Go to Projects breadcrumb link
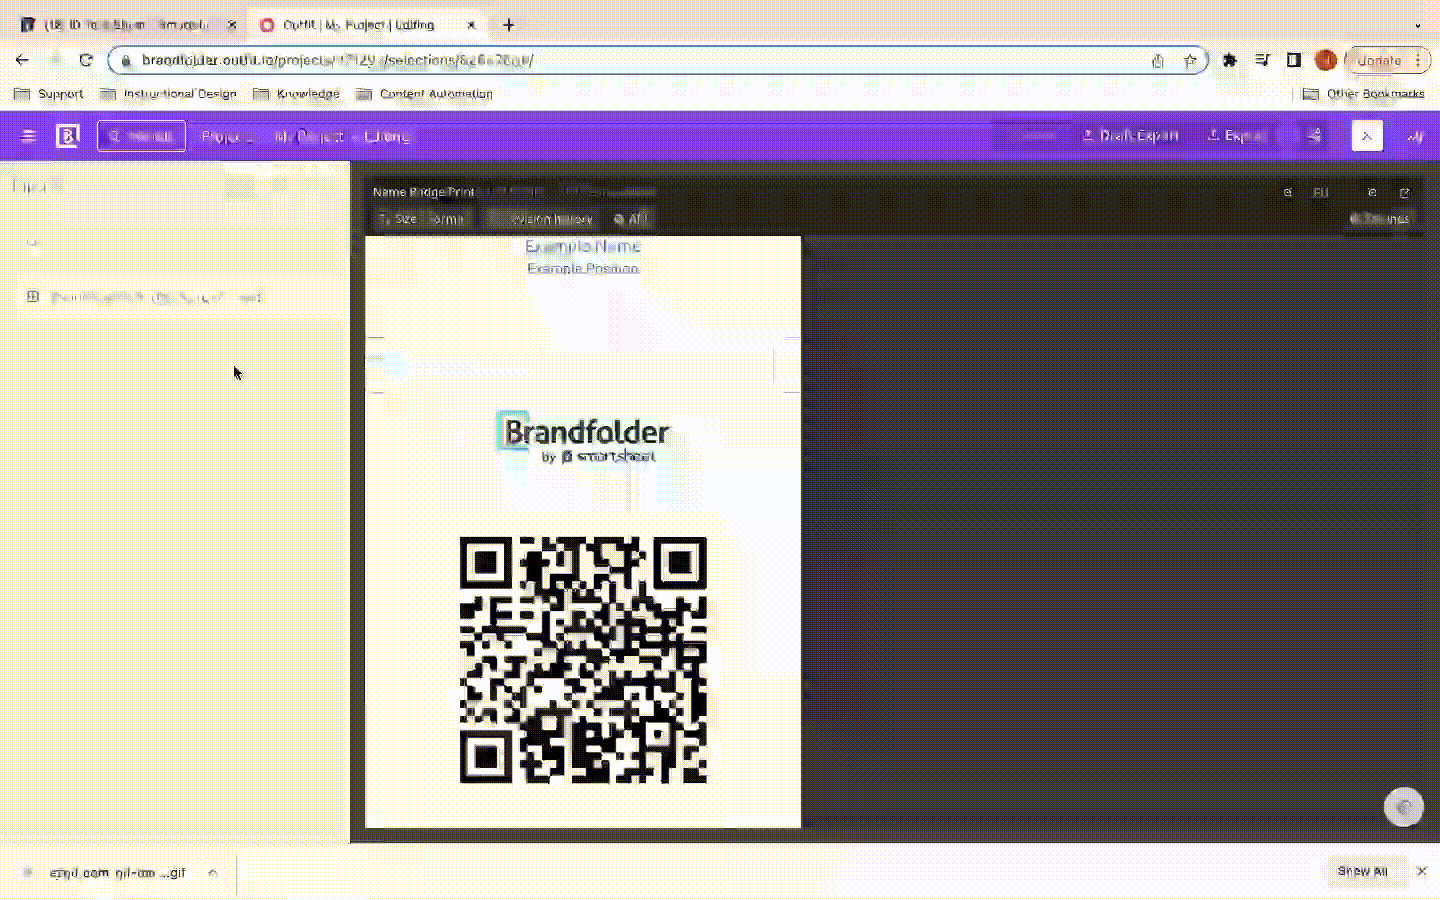Screen dimensions: 1440x900 coord(226,136)
